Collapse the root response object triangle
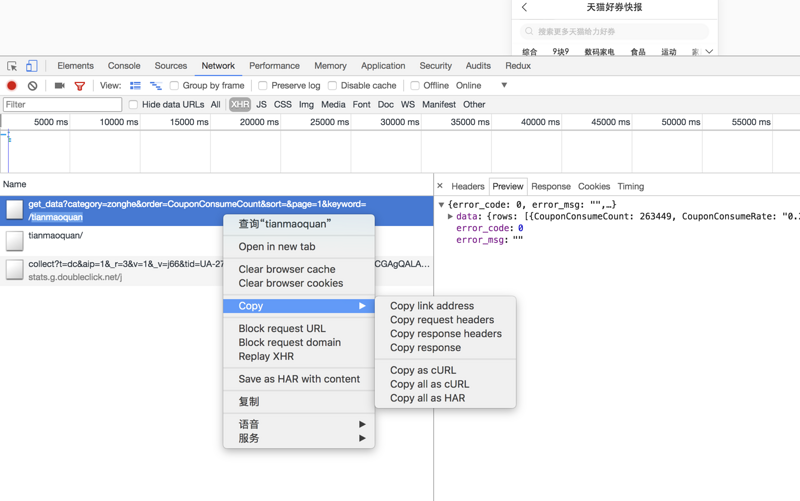This screenshot has width=800, height=501. click(x=441, y=205)
